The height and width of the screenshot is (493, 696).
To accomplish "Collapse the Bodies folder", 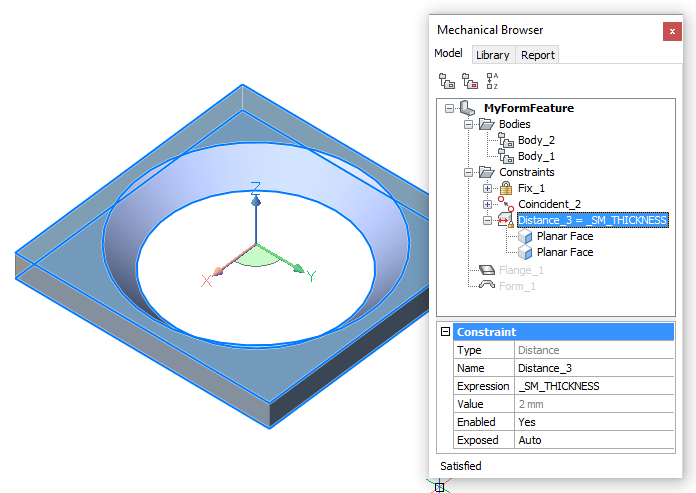I will pos(467,124).
